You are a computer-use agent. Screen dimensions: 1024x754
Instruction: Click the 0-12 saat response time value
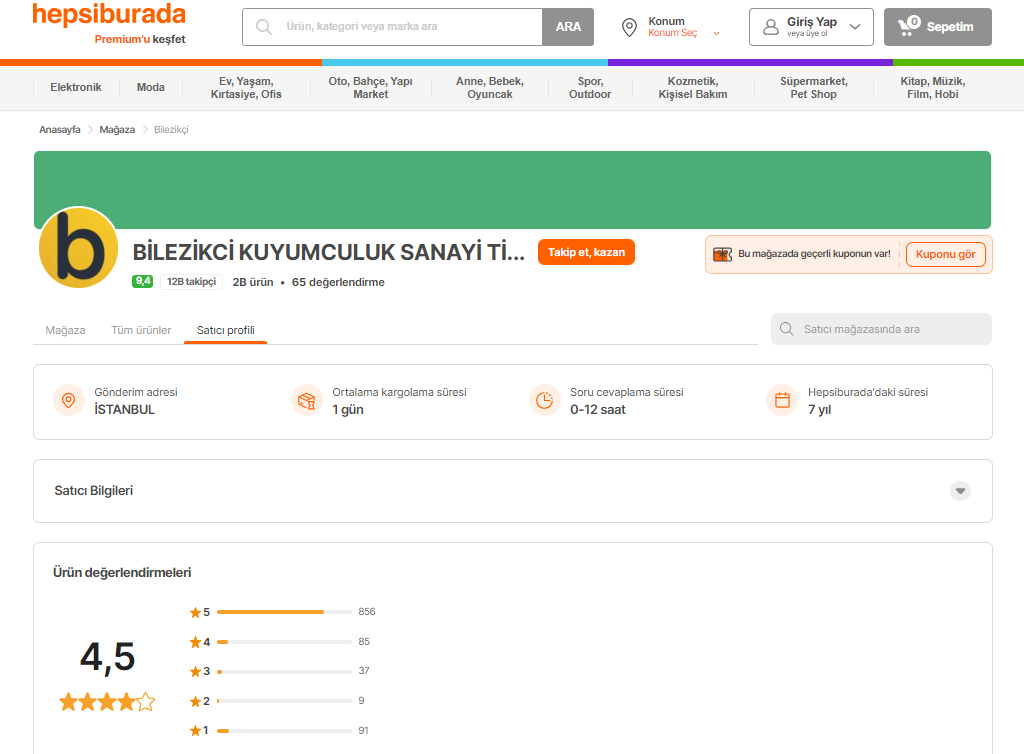point(598,410)
